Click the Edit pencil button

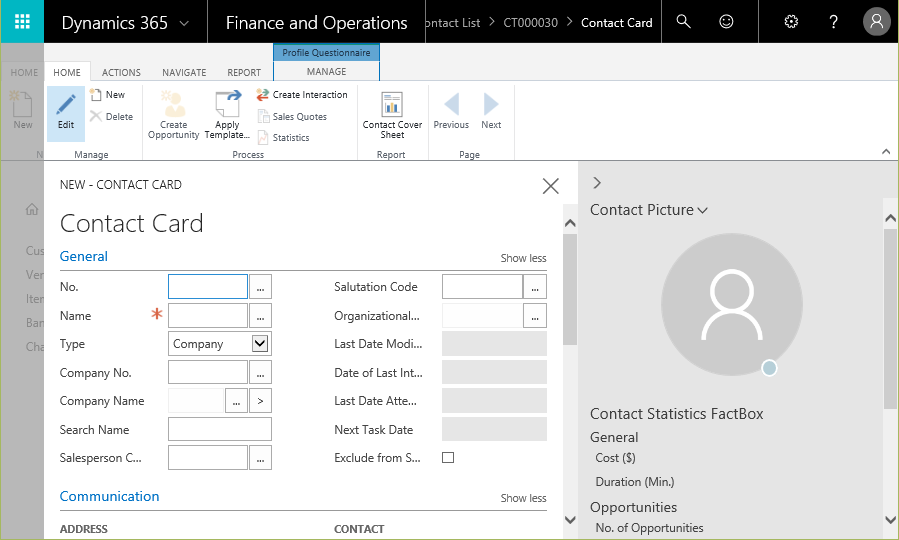(x=66, y=113)
